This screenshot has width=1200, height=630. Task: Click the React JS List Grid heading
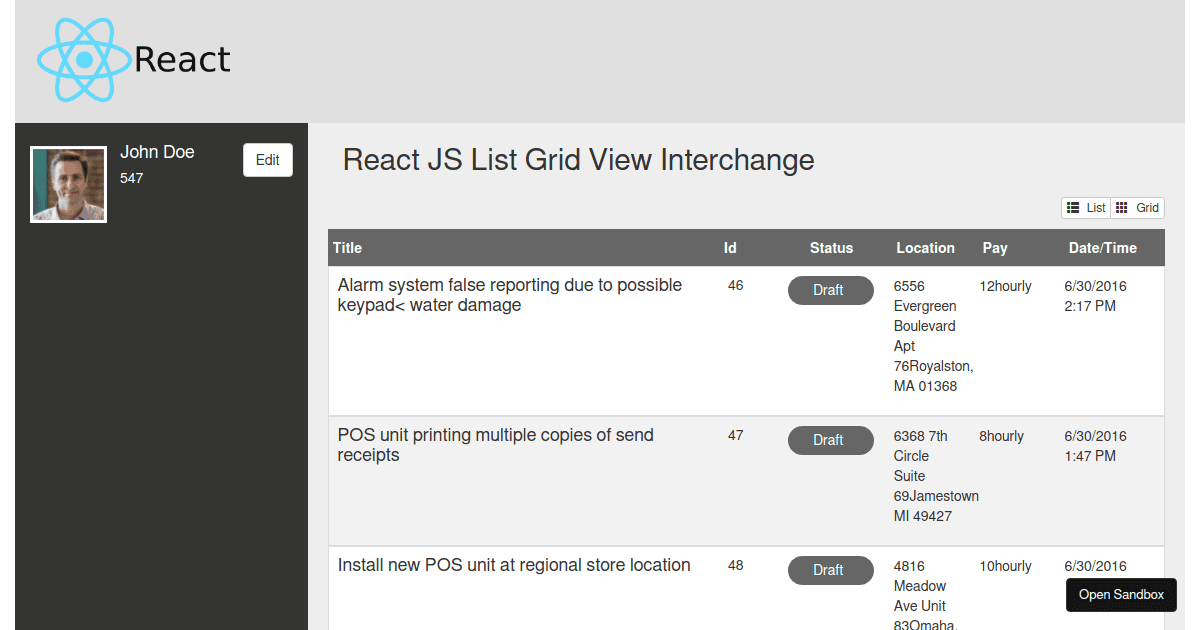(x=578, y=160)
